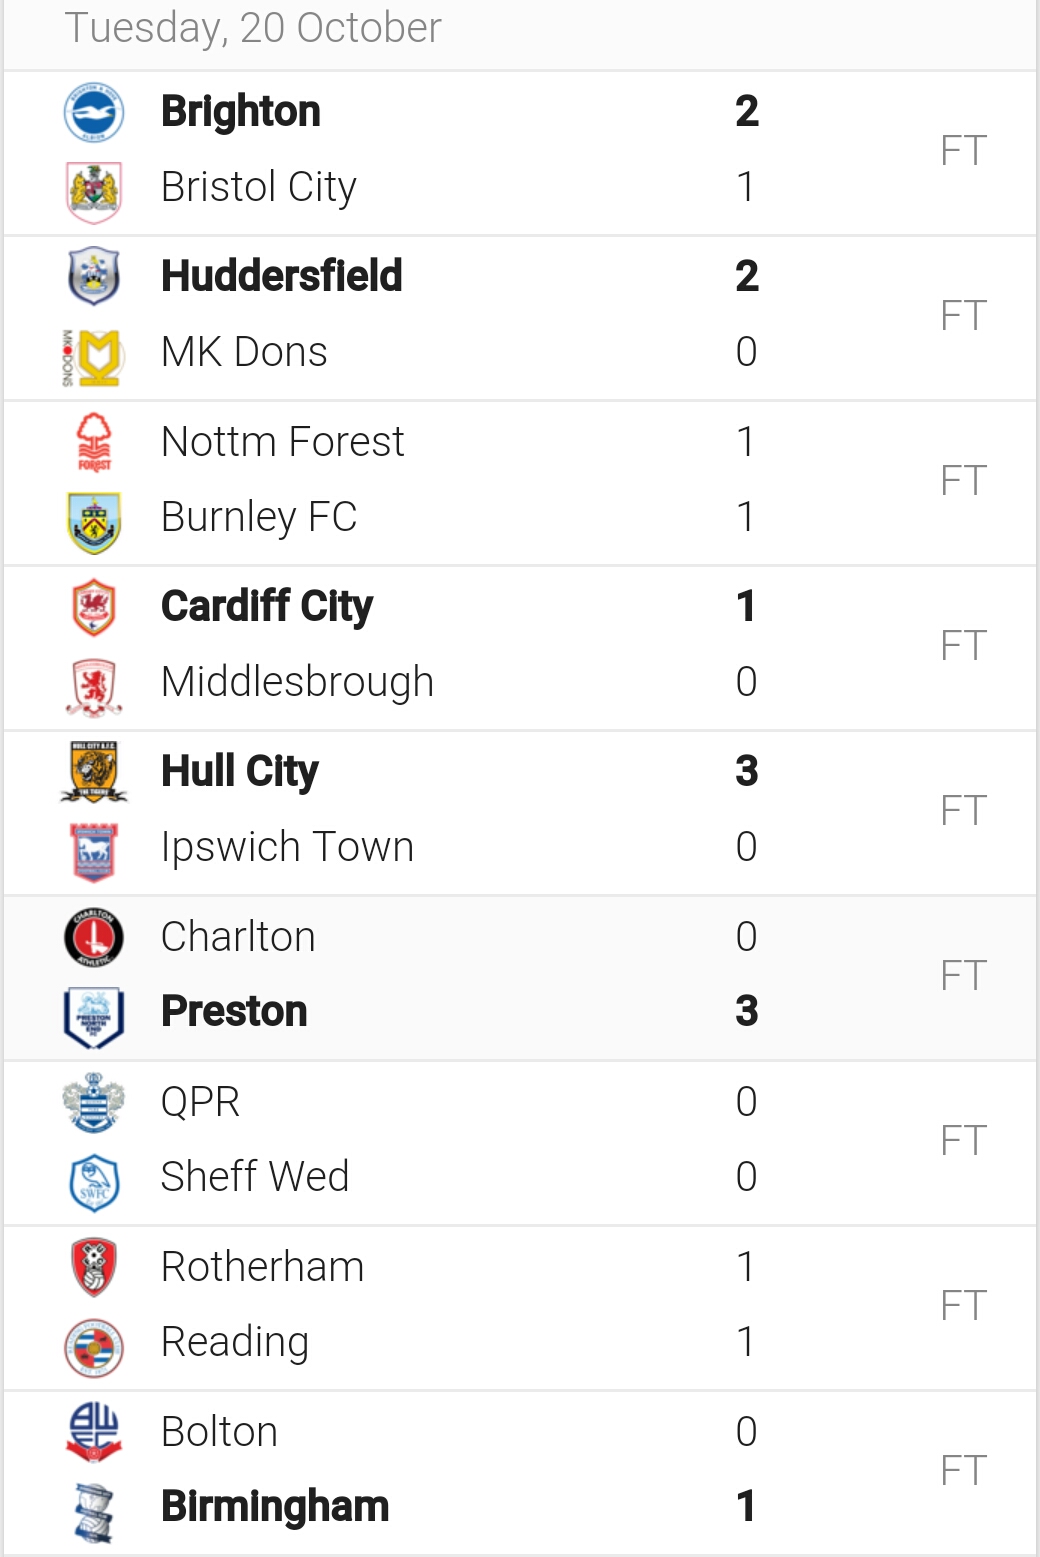Click the Bristol City club crest
Screen dimensions: 1040x1557
click(94, 190)
